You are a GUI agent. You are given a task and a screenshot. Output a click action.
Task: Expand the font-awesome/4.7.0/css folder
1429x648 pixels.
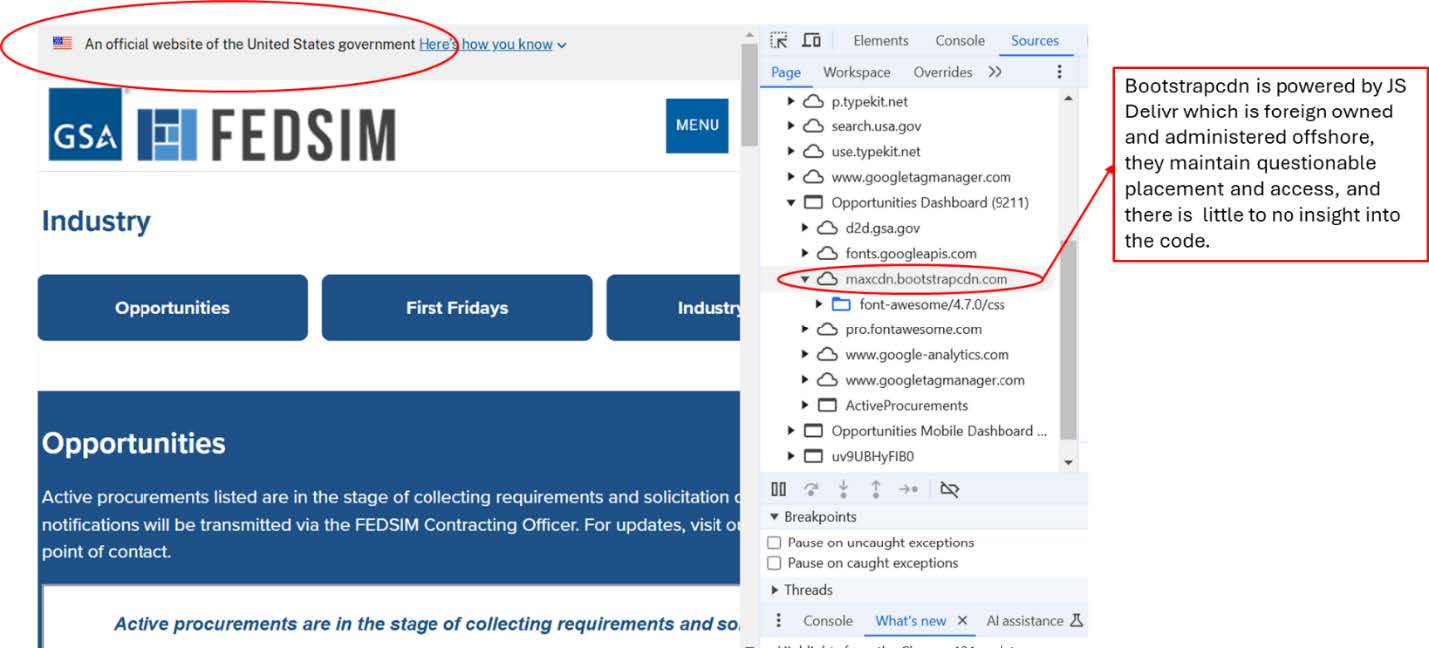coord(818,304)
